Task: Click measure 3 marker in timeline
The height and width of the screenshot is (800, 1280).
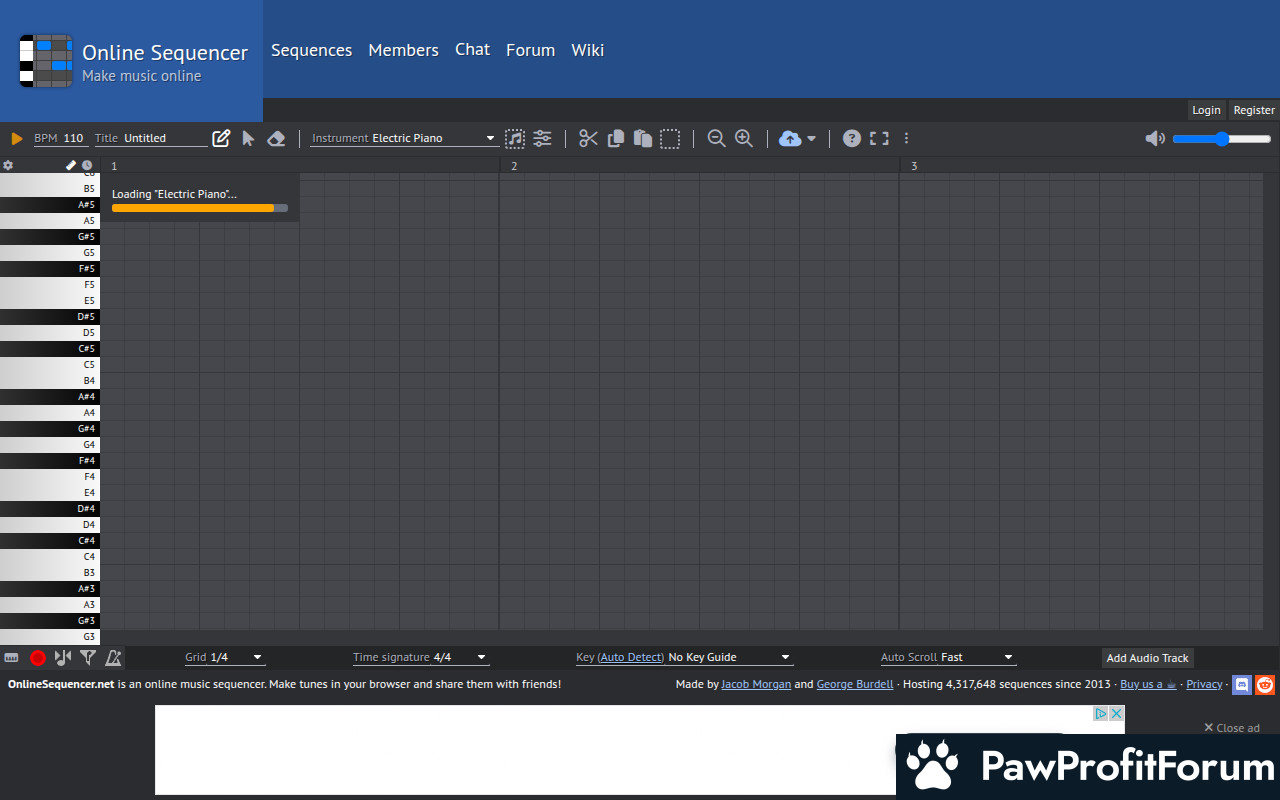Action: (x=914, y=166)
